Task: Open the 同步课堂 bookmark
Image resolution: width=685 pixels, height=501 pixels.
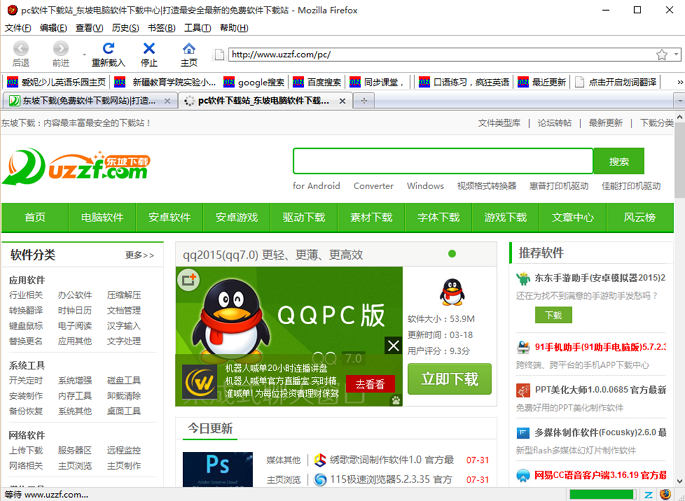Action: 376,82
